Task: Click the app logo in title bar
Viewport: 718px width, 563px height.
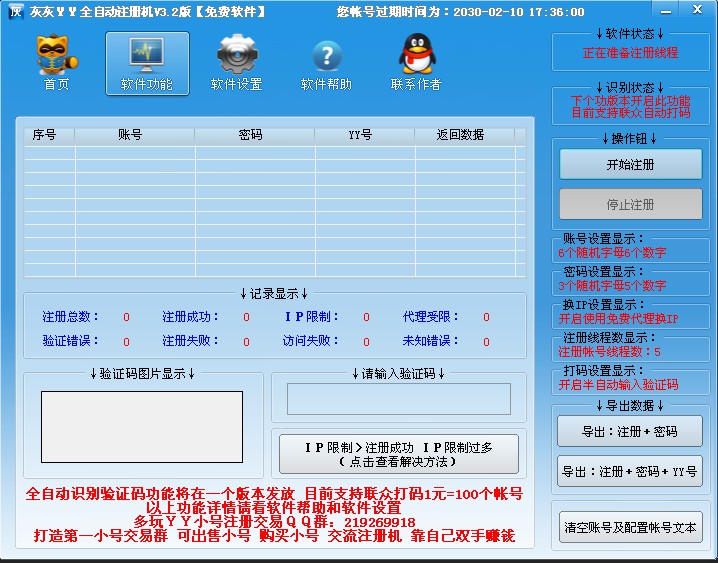Action: tap(16, 11)
